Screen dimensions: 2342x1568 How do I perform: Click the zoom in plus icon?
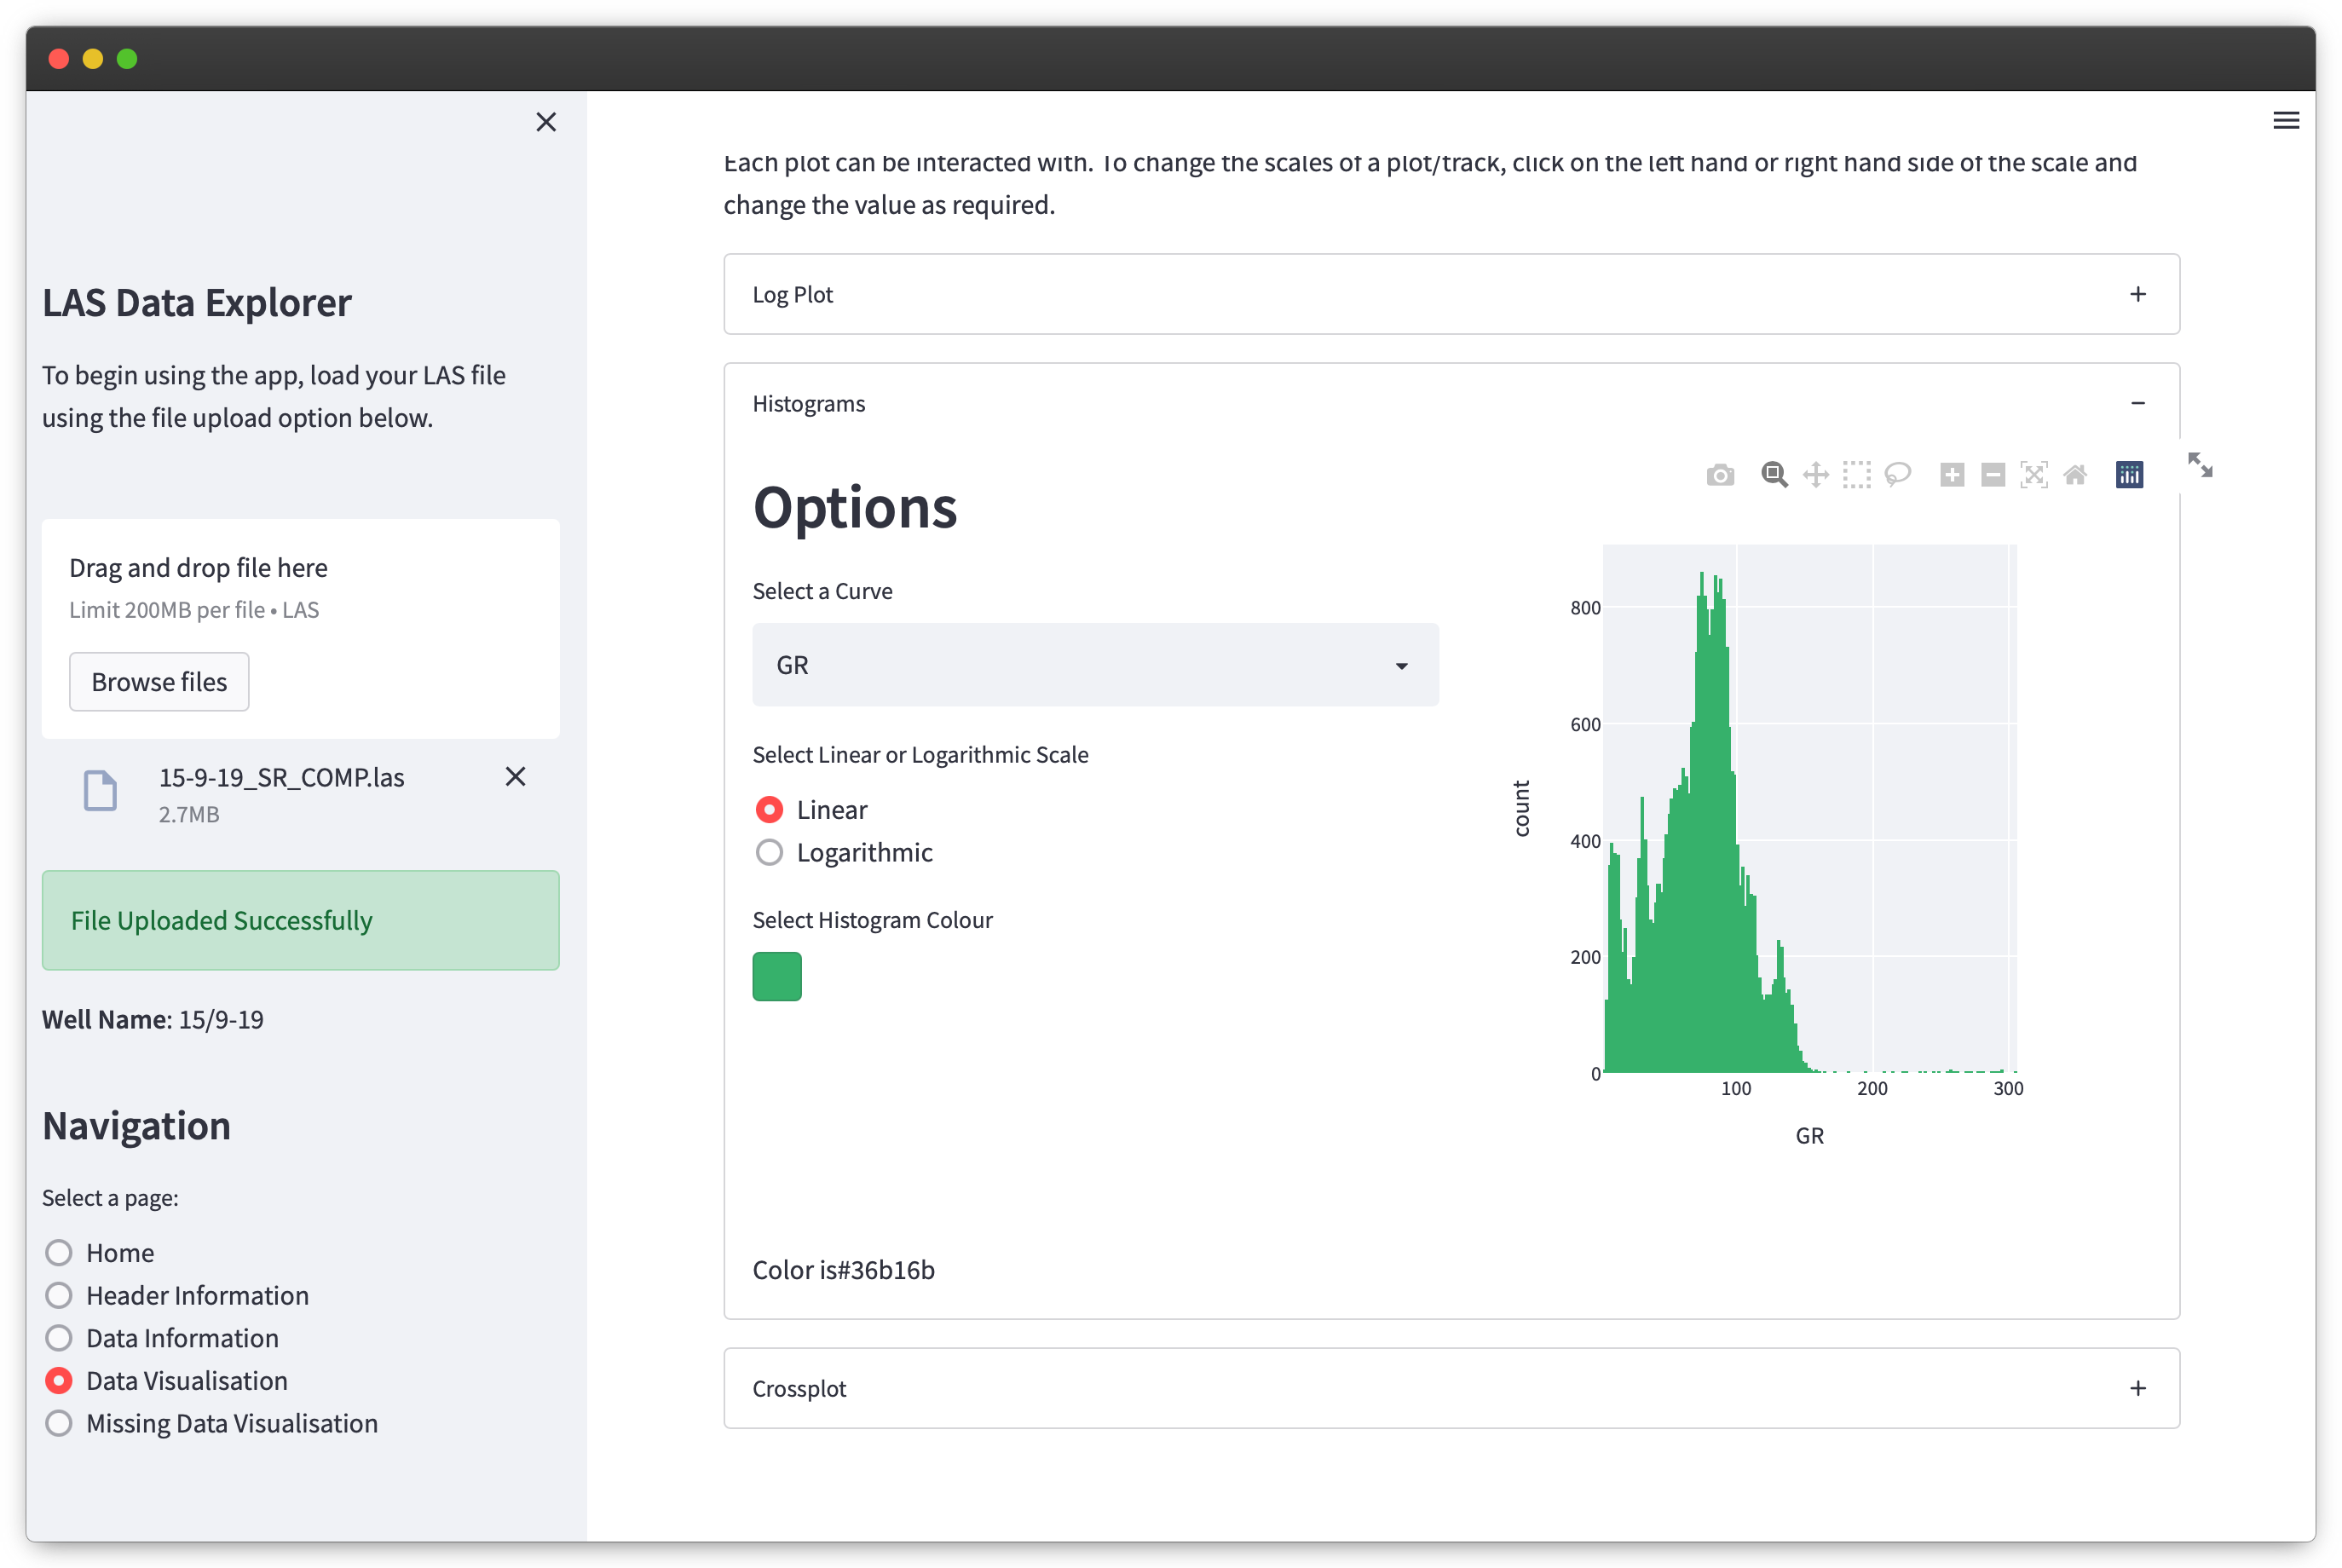pyautogui.click(x=1951, y=475)
